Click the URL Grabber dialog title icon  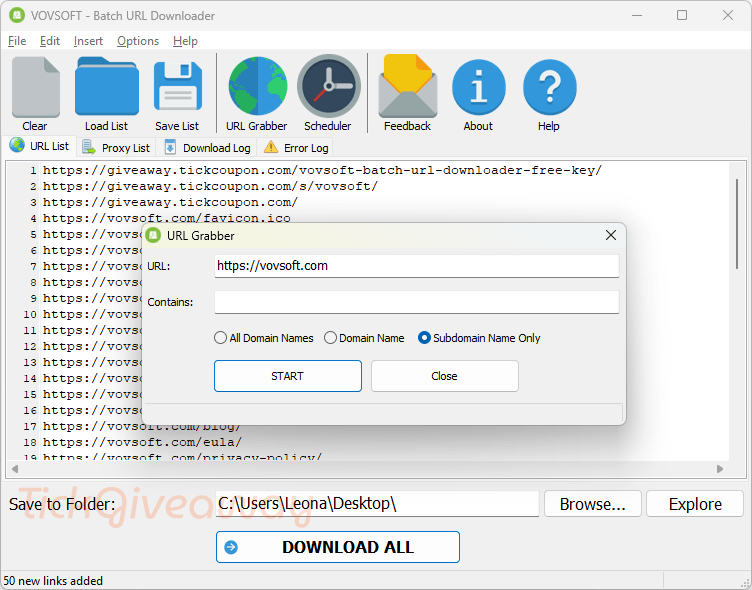pyautogui.click(x=153, y=236)
